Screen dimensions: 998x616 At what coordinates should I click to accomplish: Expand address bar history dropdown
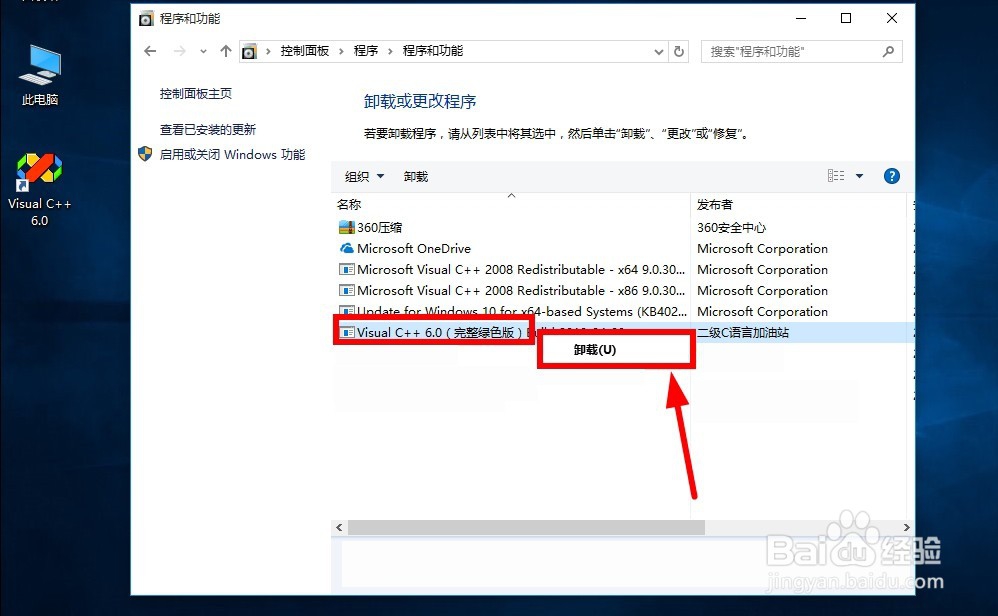tap(659, 52)
